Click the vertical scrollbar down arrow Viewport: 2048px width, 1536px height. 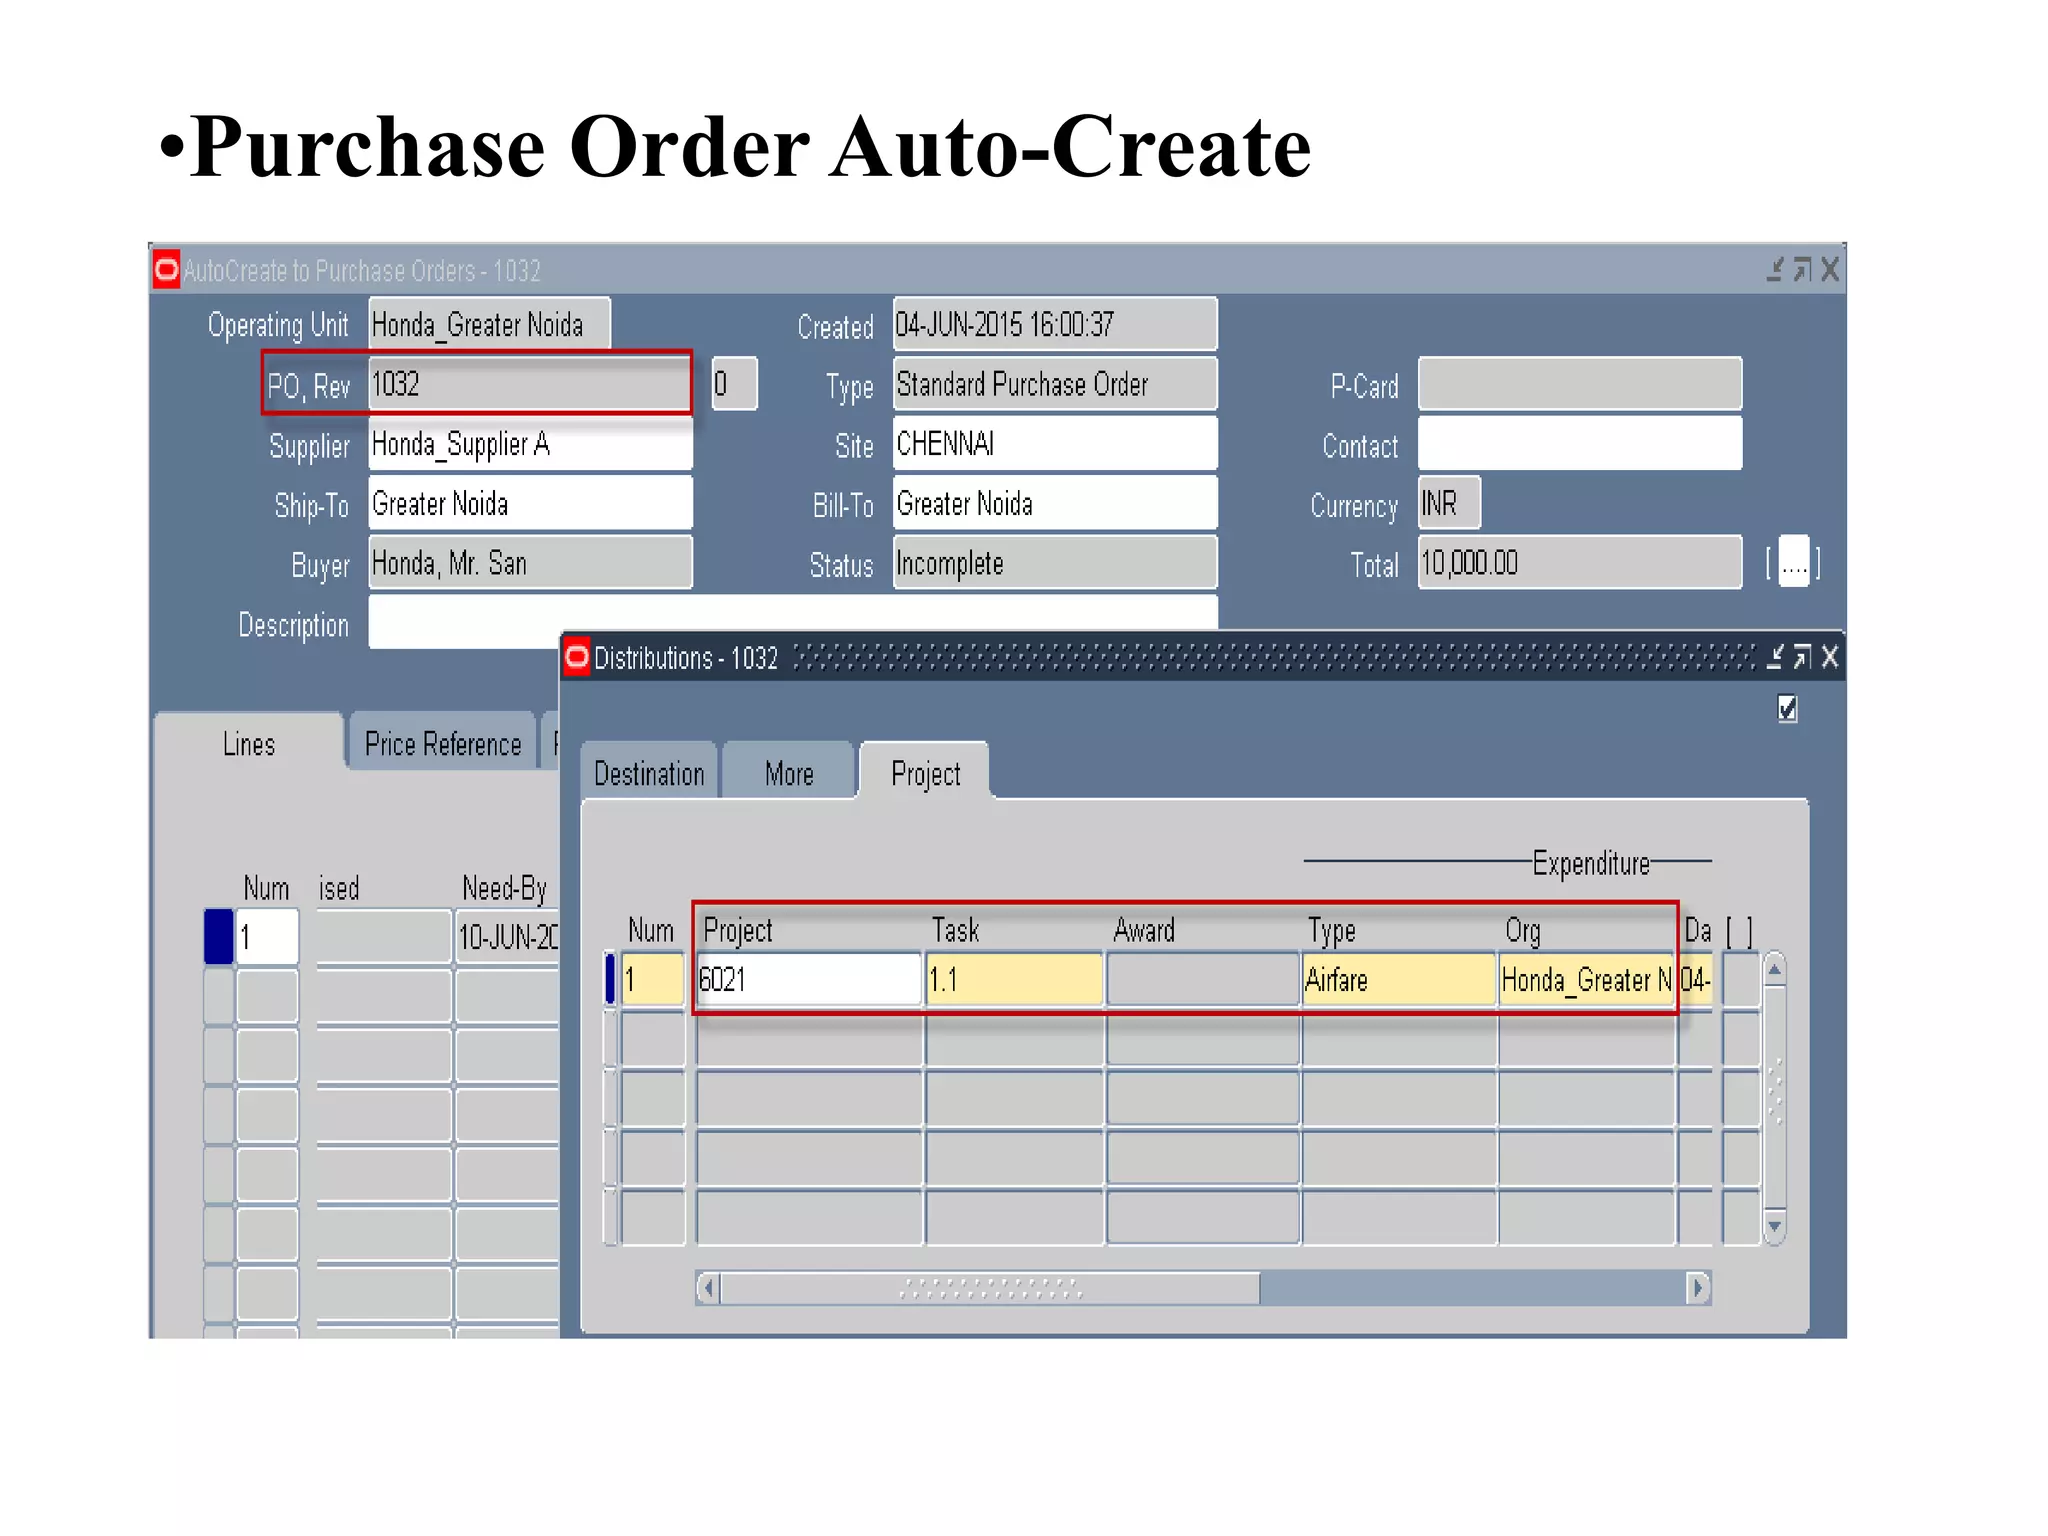(1775, 1226)
